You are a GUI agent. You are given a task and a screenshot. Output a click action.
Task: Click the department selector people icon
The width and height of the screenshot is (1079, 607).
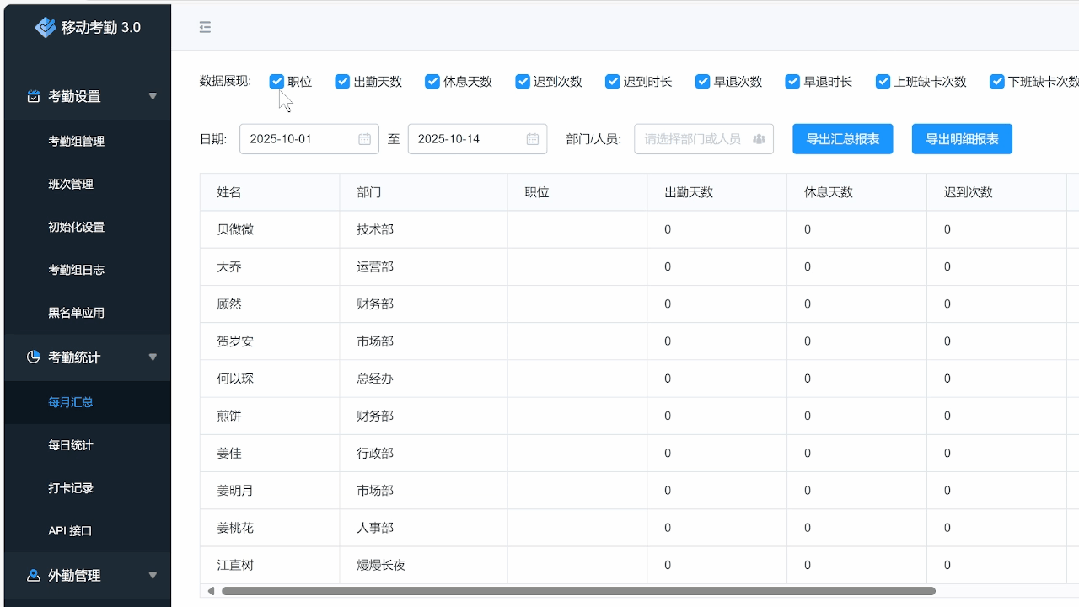click(x=759, y=139)
